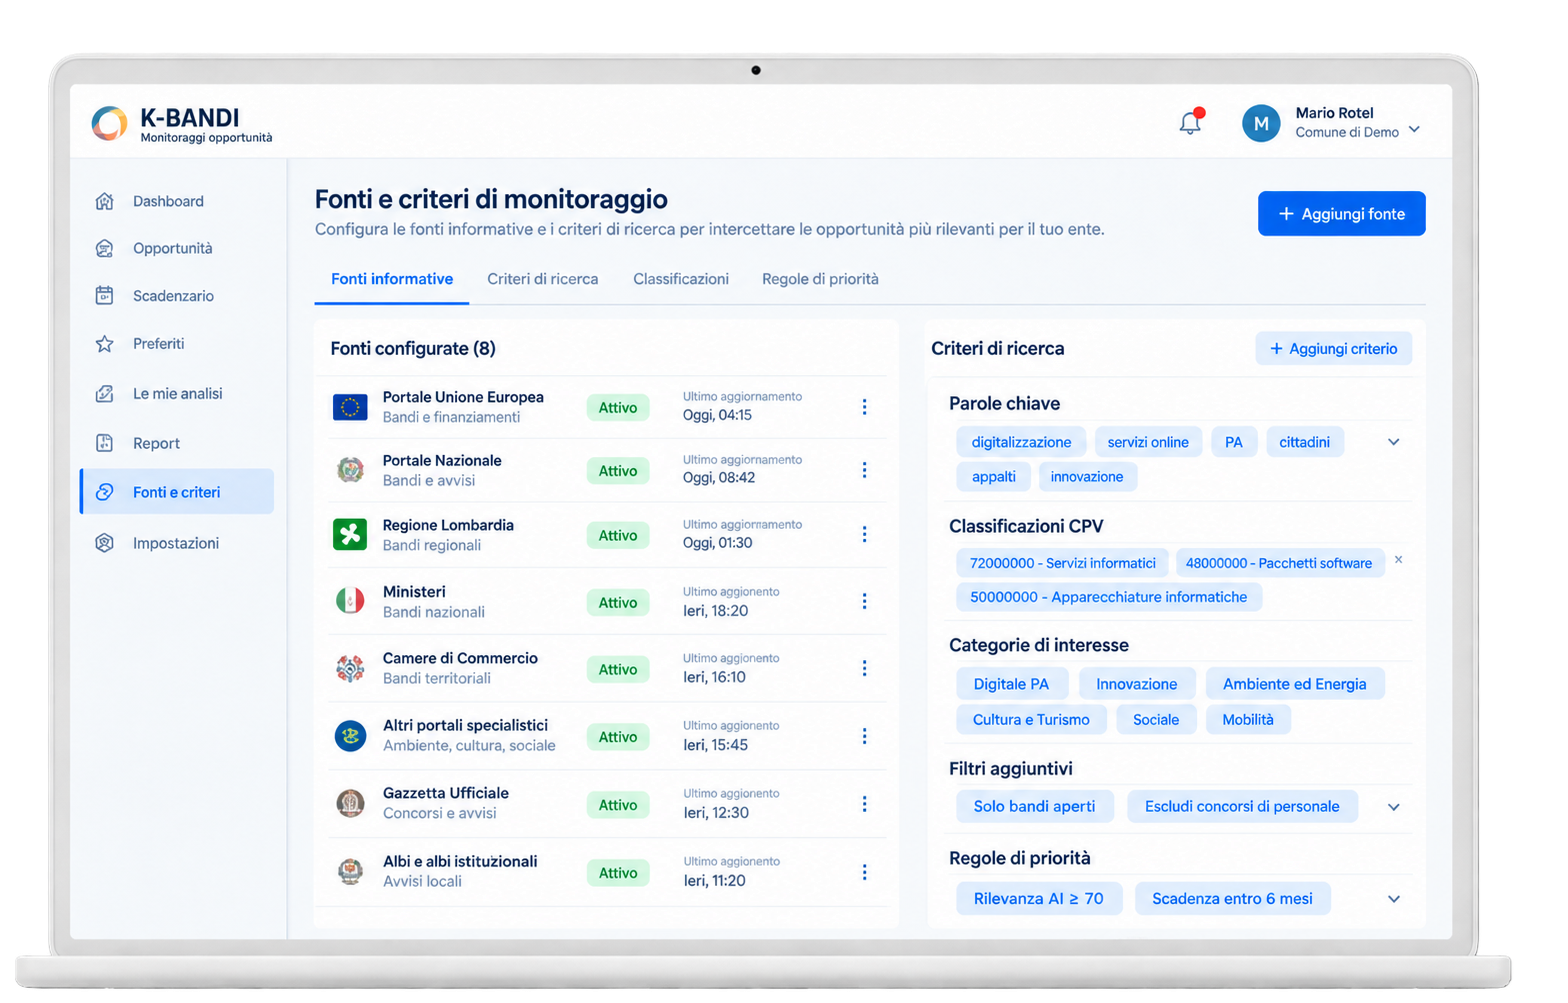1568x1003 pixels.
Task: Click the Gazzetta Ufficiale emblem
Action: 350,803
